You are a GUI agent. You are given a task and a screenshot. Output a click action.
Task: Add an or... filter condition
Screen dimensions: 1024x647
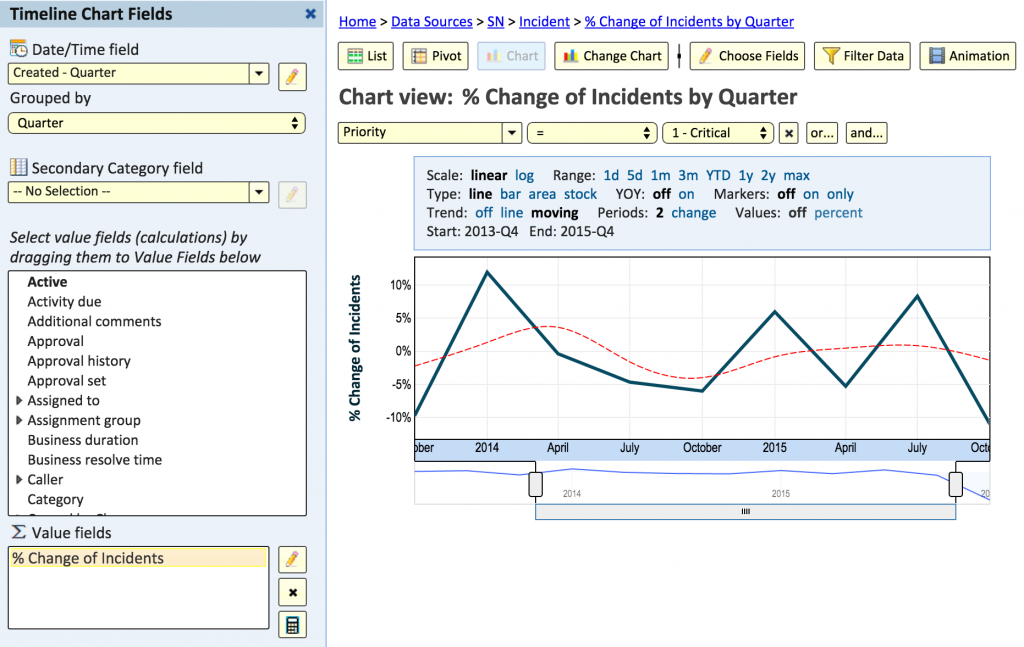(822, 133)
